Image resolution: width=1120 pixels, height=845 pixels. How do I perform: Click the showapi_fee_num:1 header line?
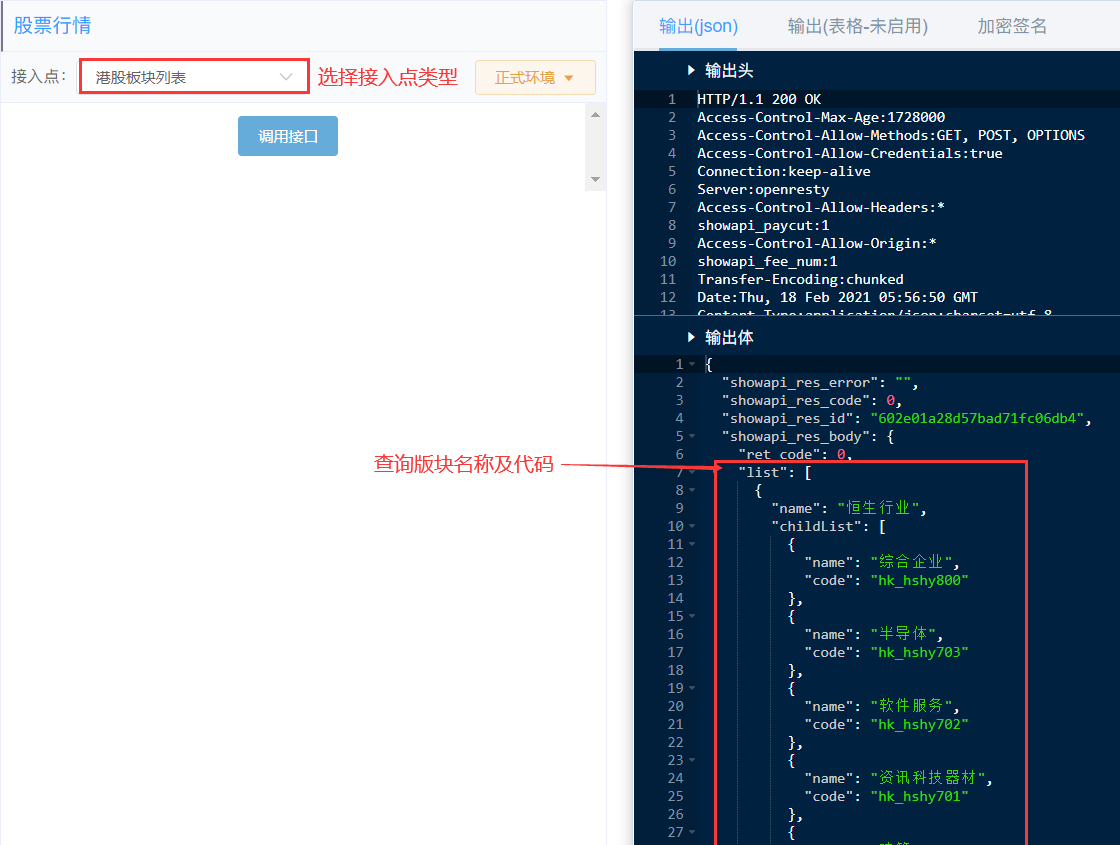(767, 261)
